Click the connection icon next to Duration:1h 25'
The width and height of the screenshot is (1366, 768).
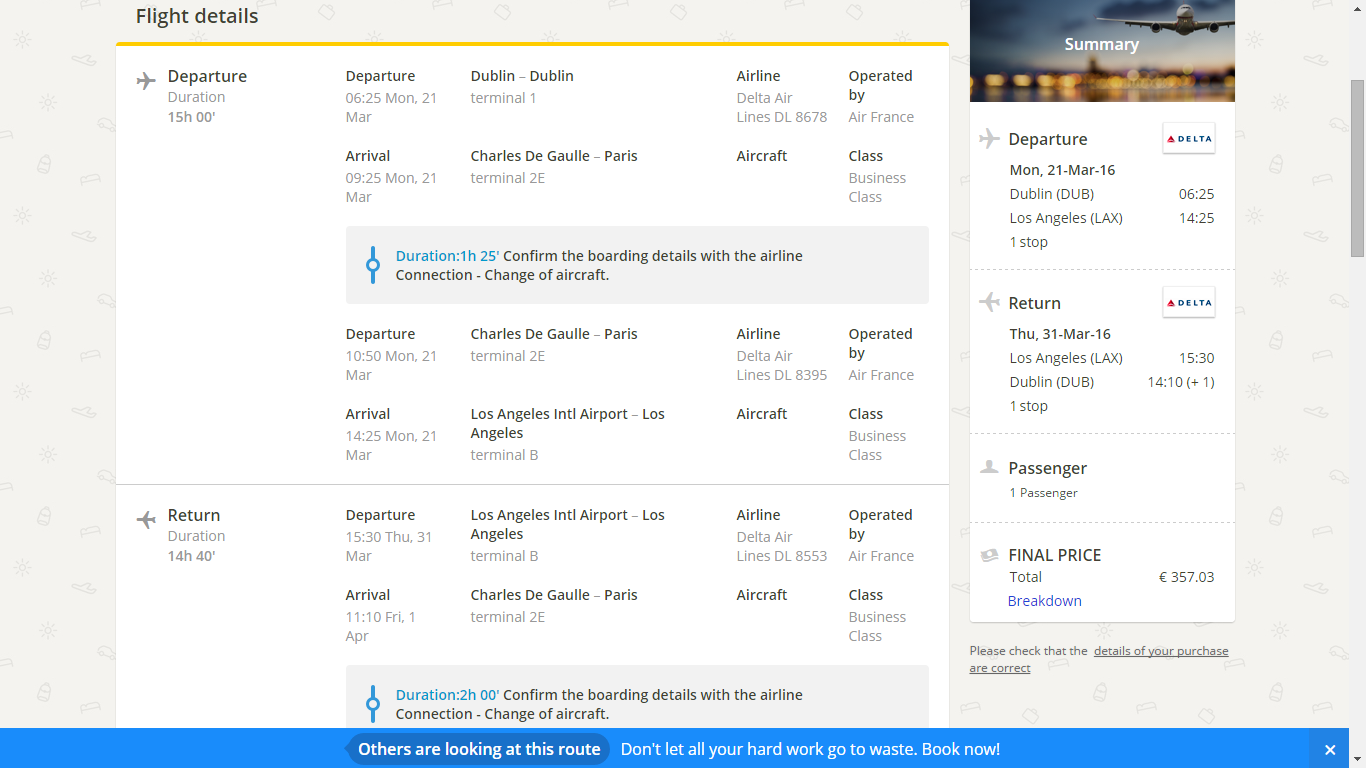(373, 265)
